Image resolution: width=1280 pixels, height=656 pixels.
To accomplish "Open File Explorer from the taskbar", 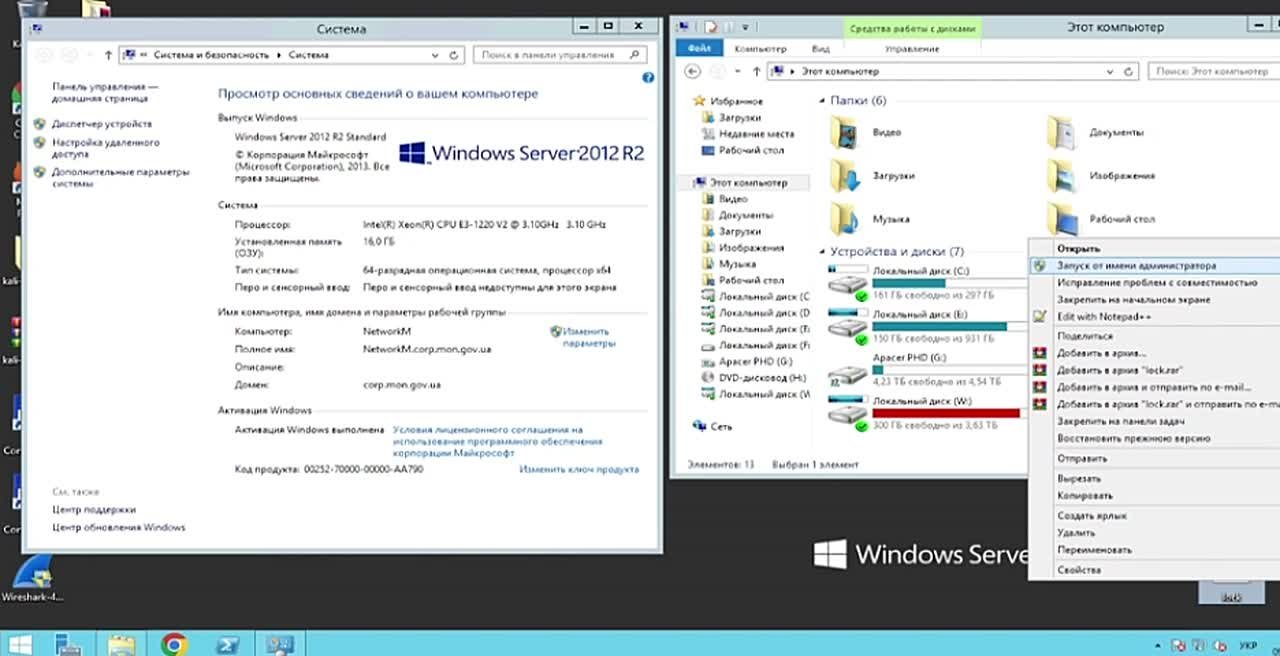I will pos(122,645).
